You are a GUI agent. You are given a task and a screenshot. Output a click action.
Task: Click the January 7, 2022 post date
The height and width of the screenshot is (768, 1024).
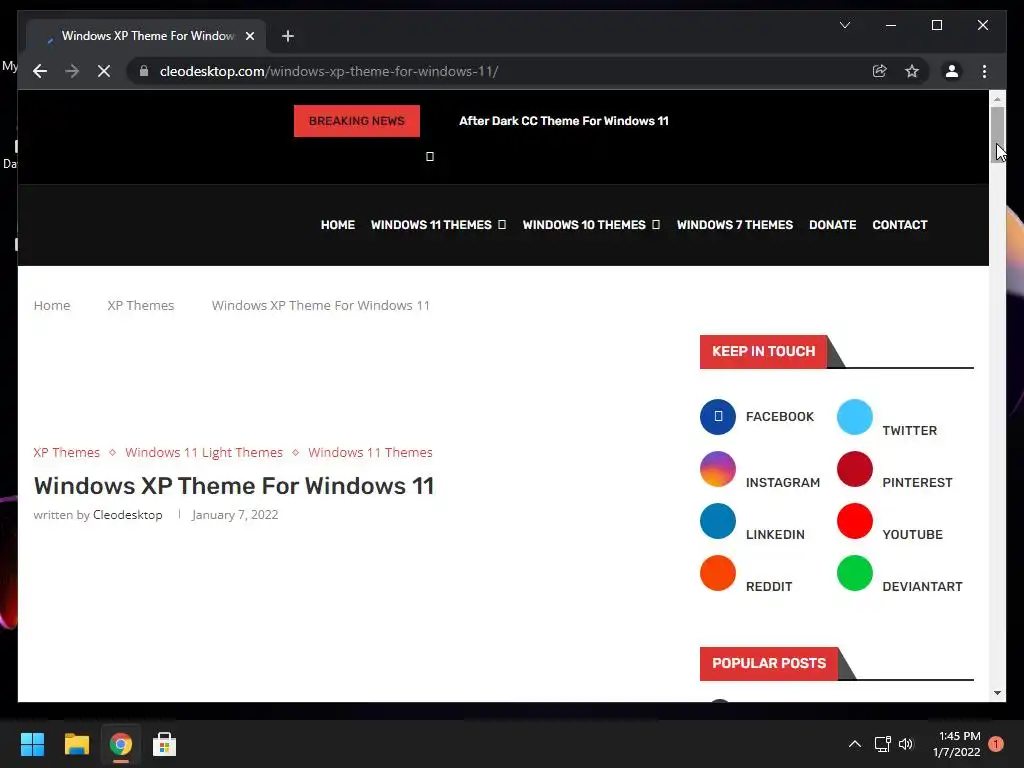(234, 515)
